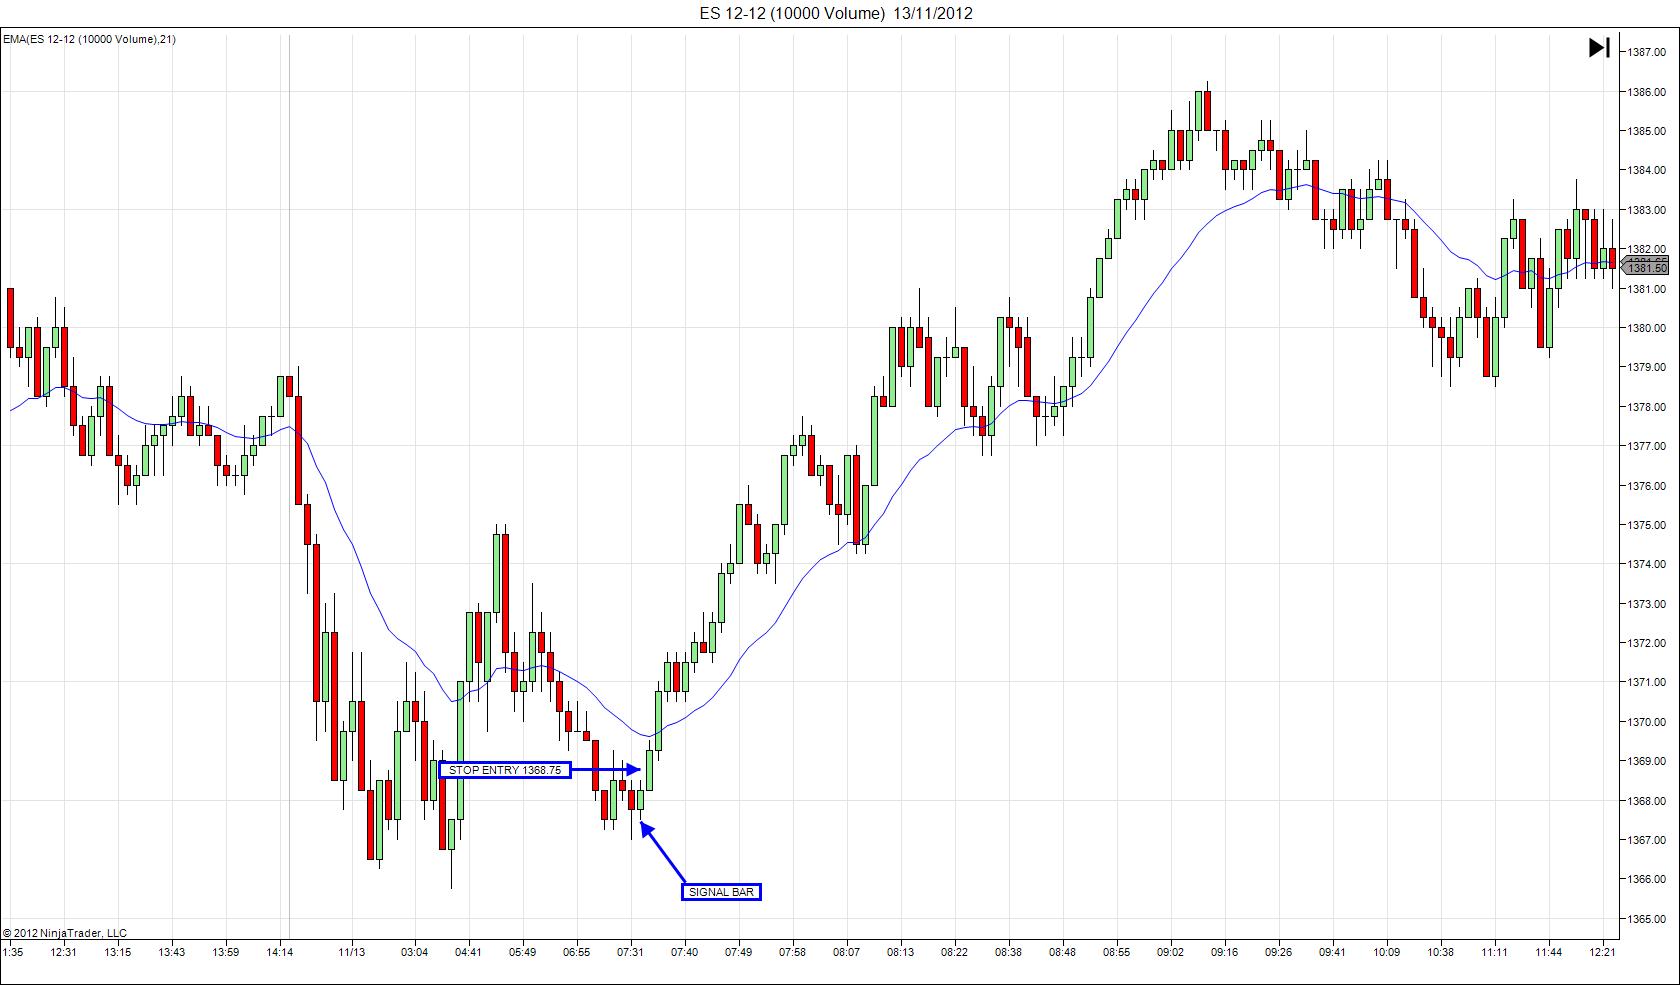Select the 04:41 time axis label
Image resolution: width=1680 pixels, height=985 pixels.
(x=468, y=952)
